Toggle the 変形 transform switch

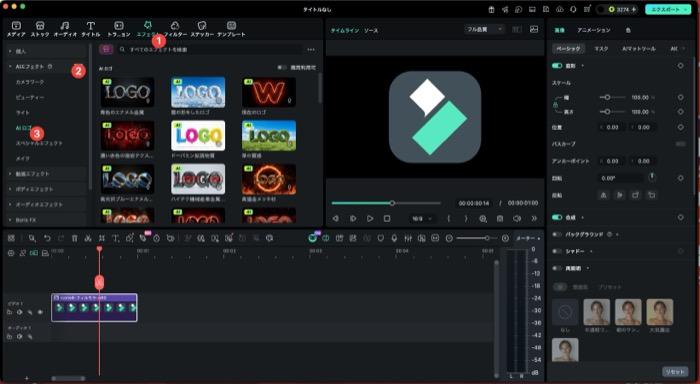click(557, 66)
